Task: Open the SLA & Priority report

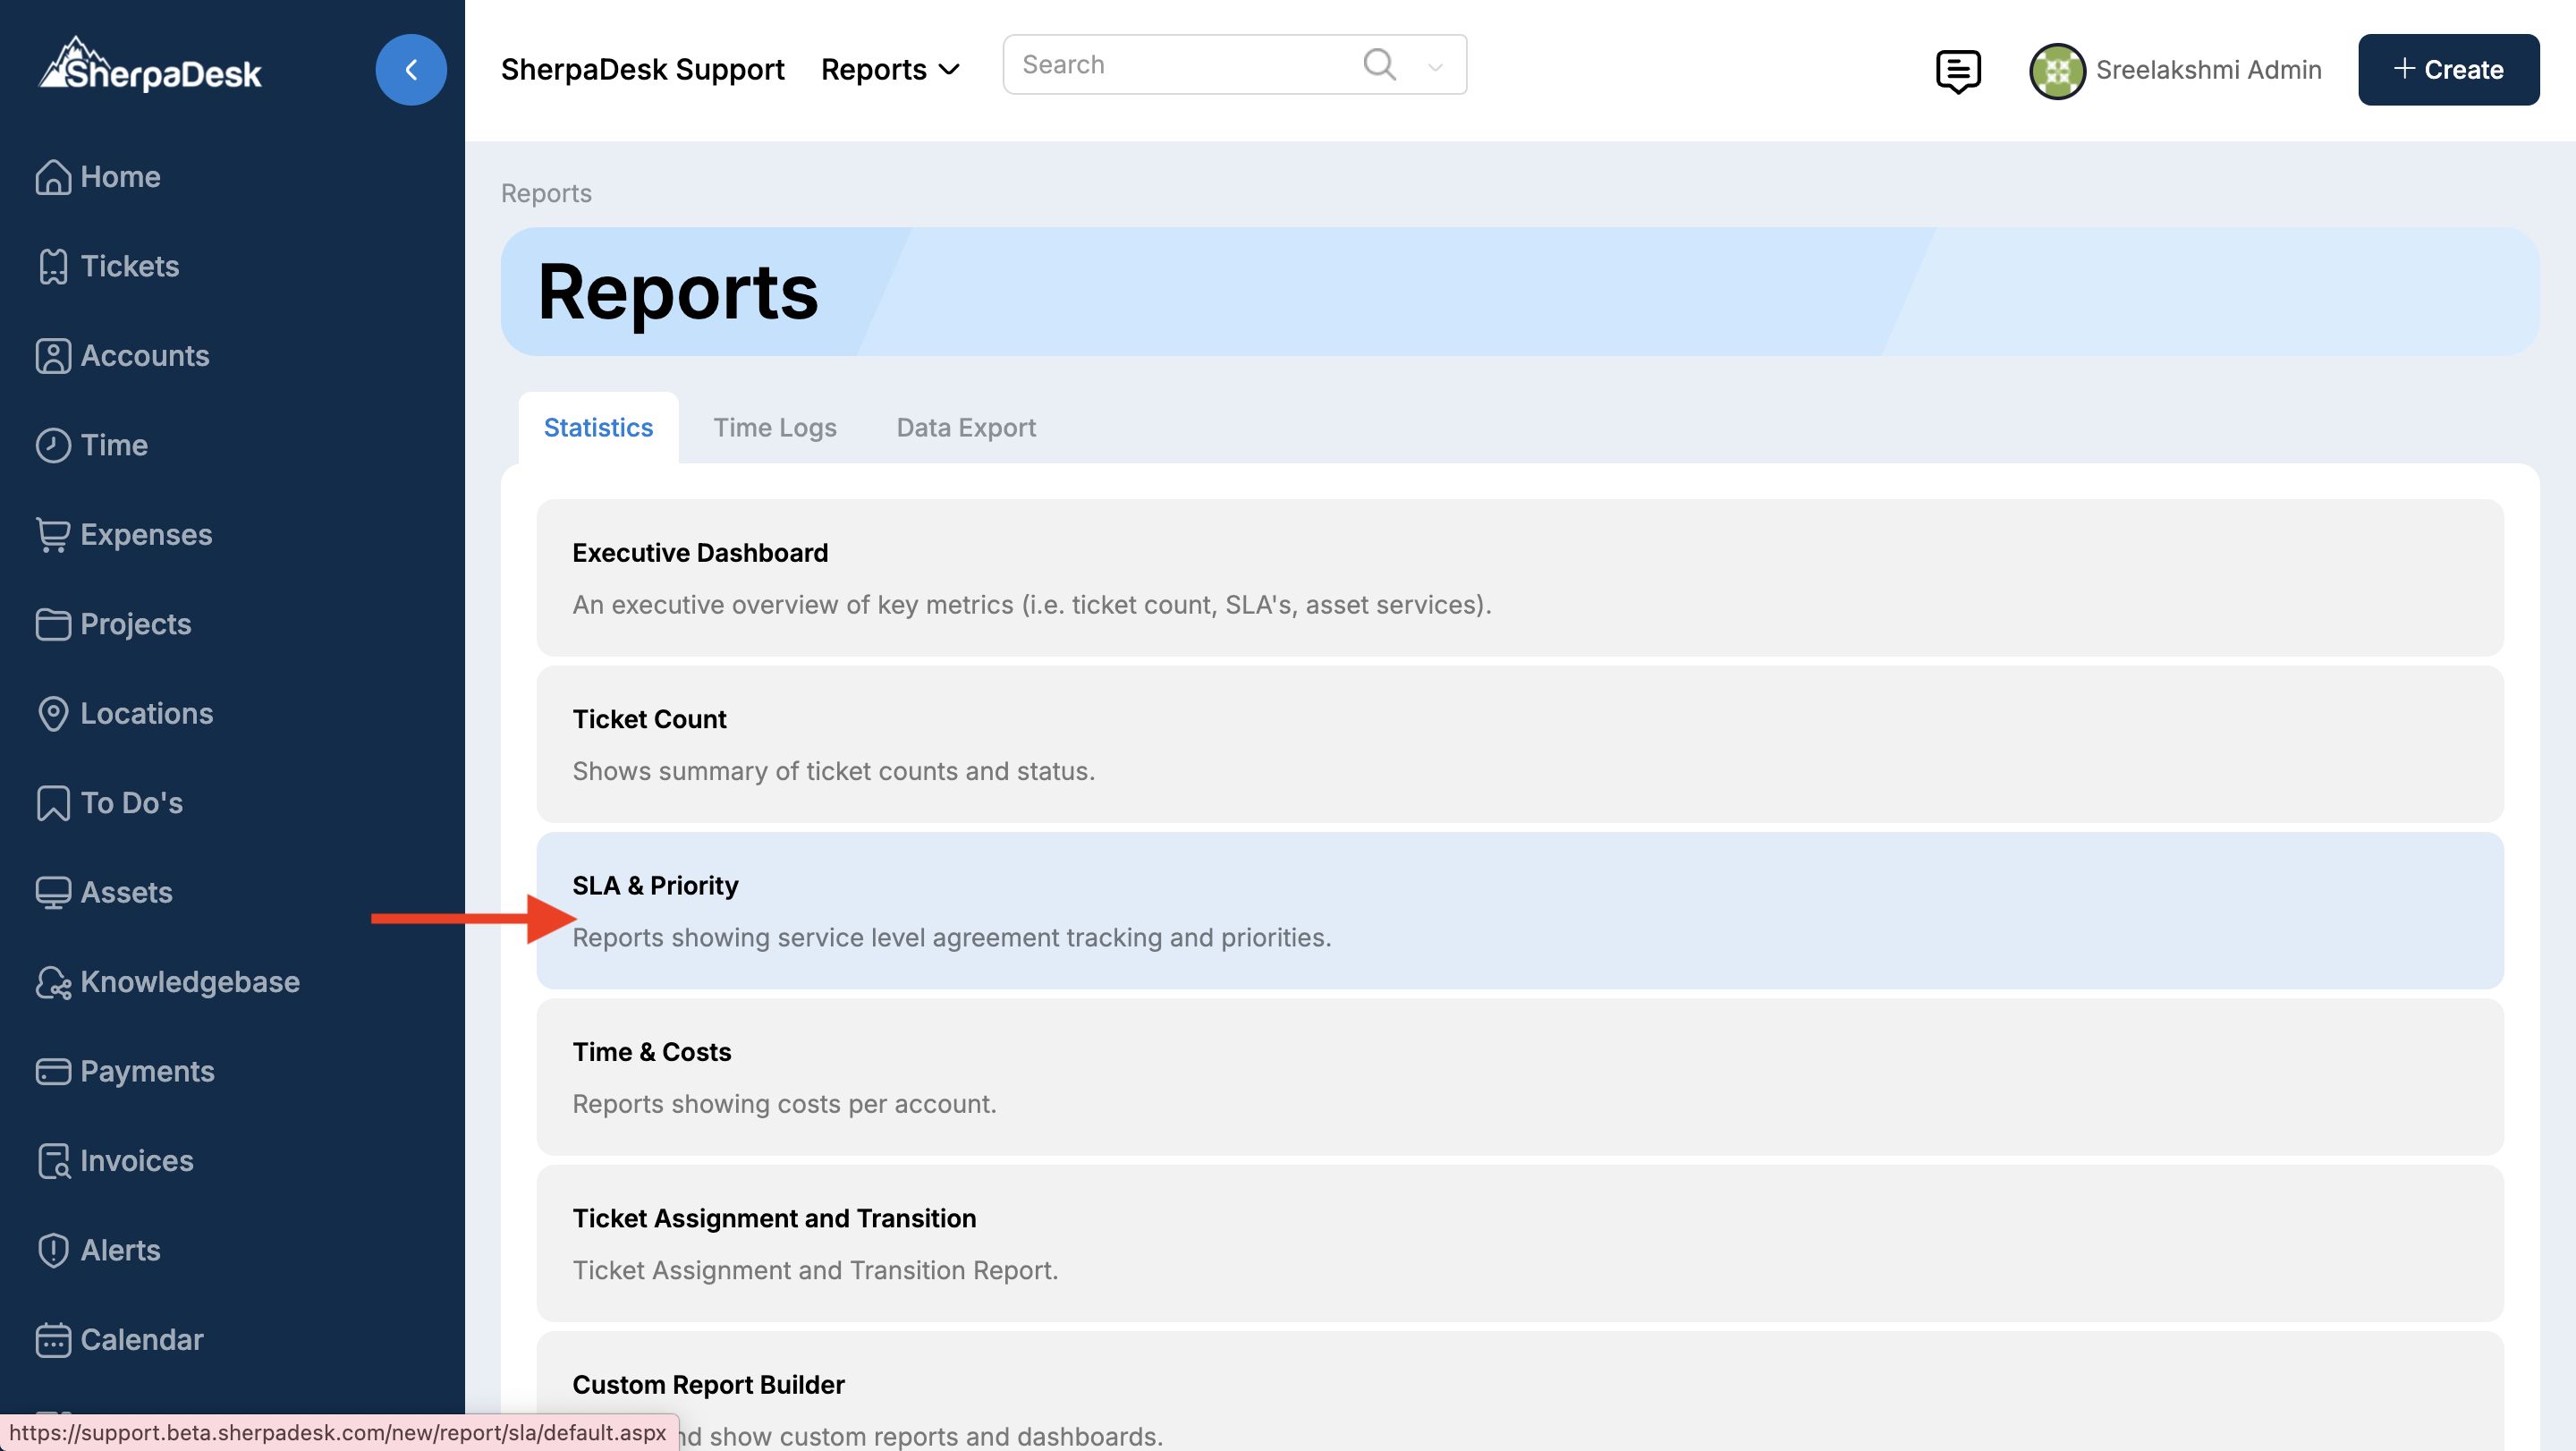Action: [1519, 910]
